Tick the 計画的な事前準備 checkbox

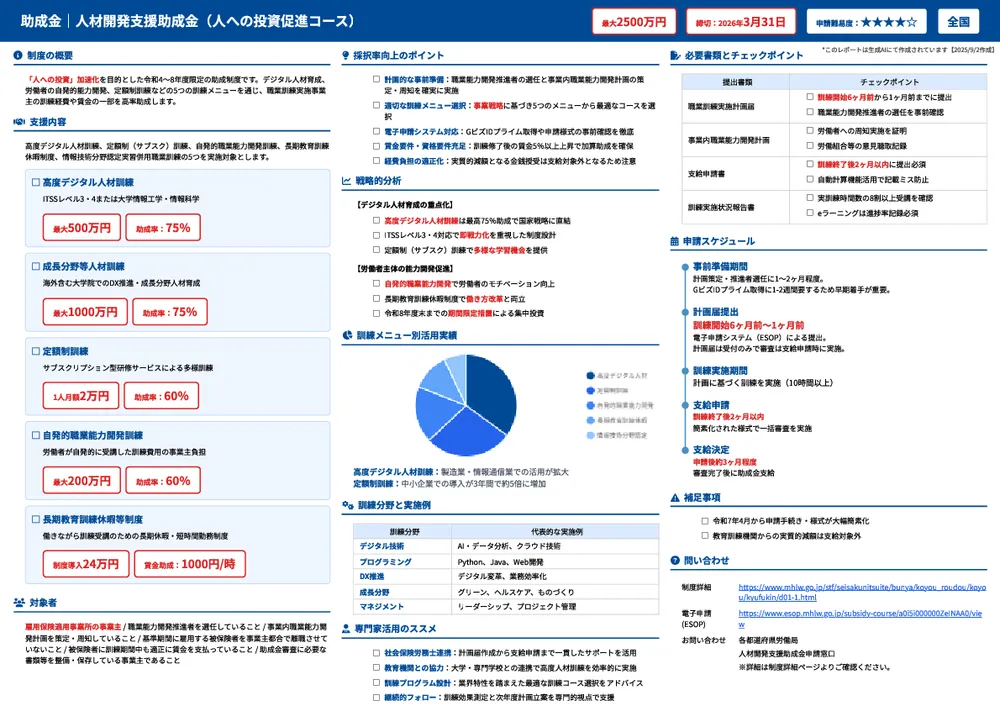376,80
